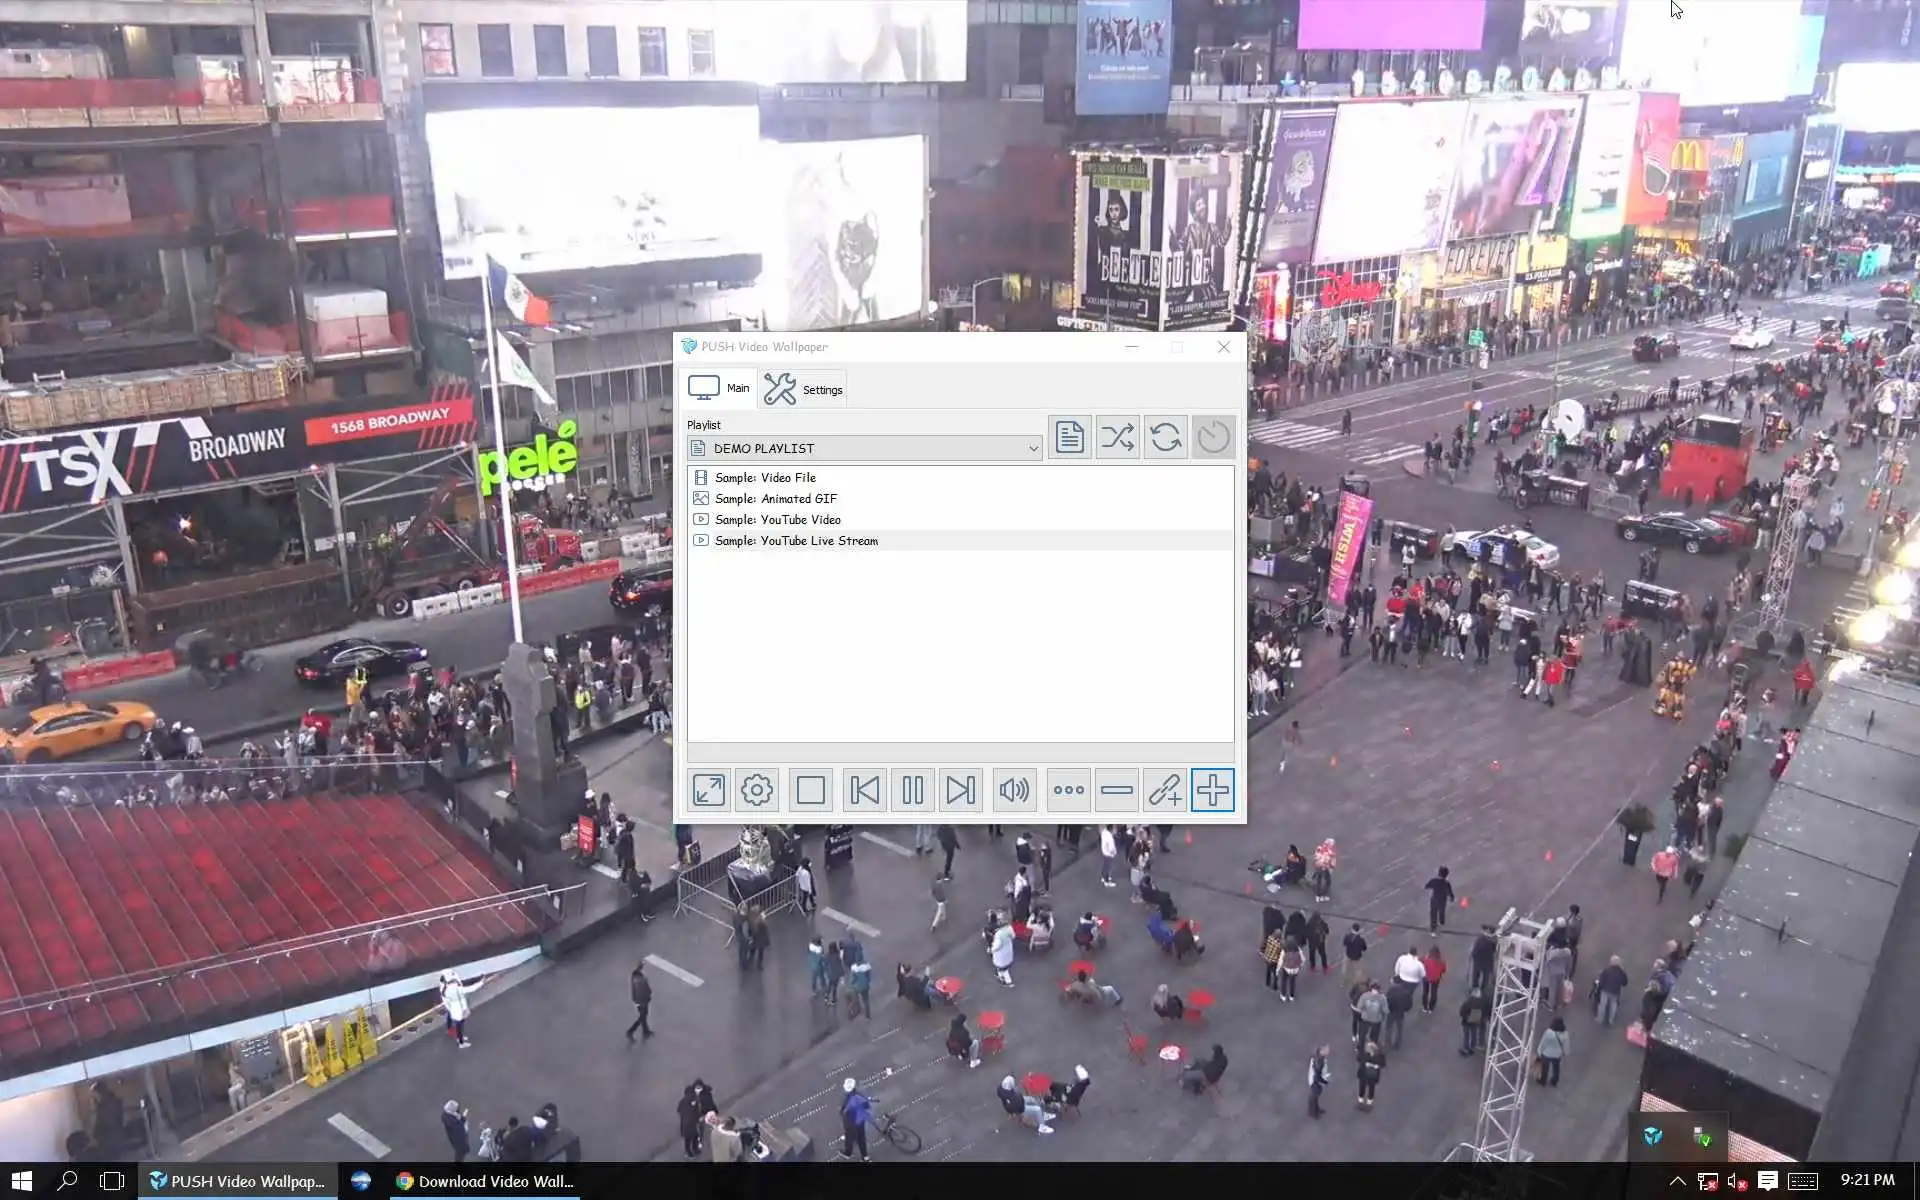
Task: Open Chrome Download Video Wallpaper taskbar item
Action: [486, 1181]
